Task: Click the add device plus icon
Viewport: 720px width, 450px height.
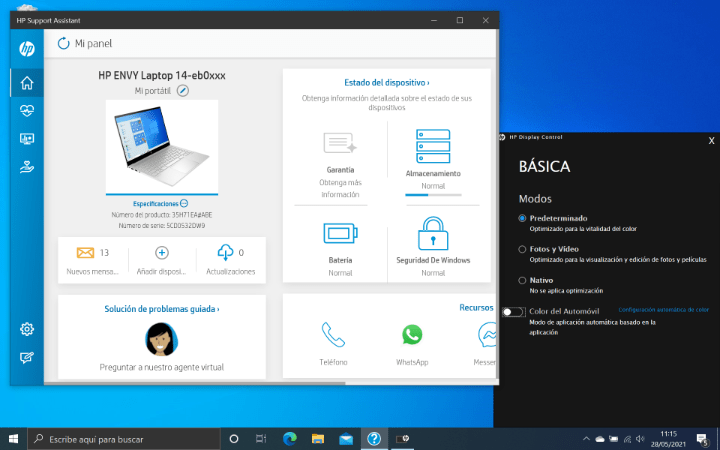Action: 162,253
